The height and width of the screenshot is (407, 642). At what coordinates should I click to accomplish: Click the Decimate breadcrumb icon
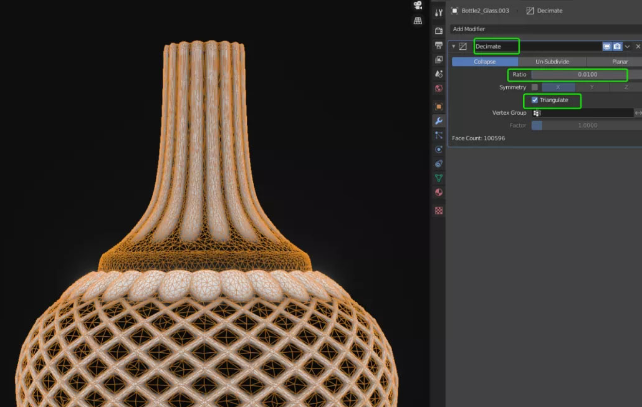tap(530, 11)
